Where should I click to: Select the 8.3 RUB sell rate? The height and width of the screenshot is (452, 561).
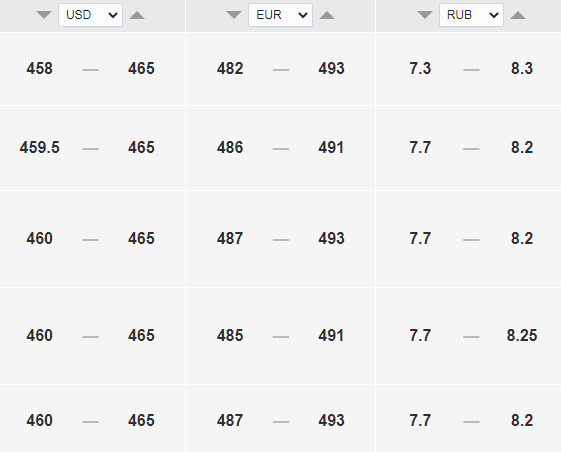click(522, 68)
